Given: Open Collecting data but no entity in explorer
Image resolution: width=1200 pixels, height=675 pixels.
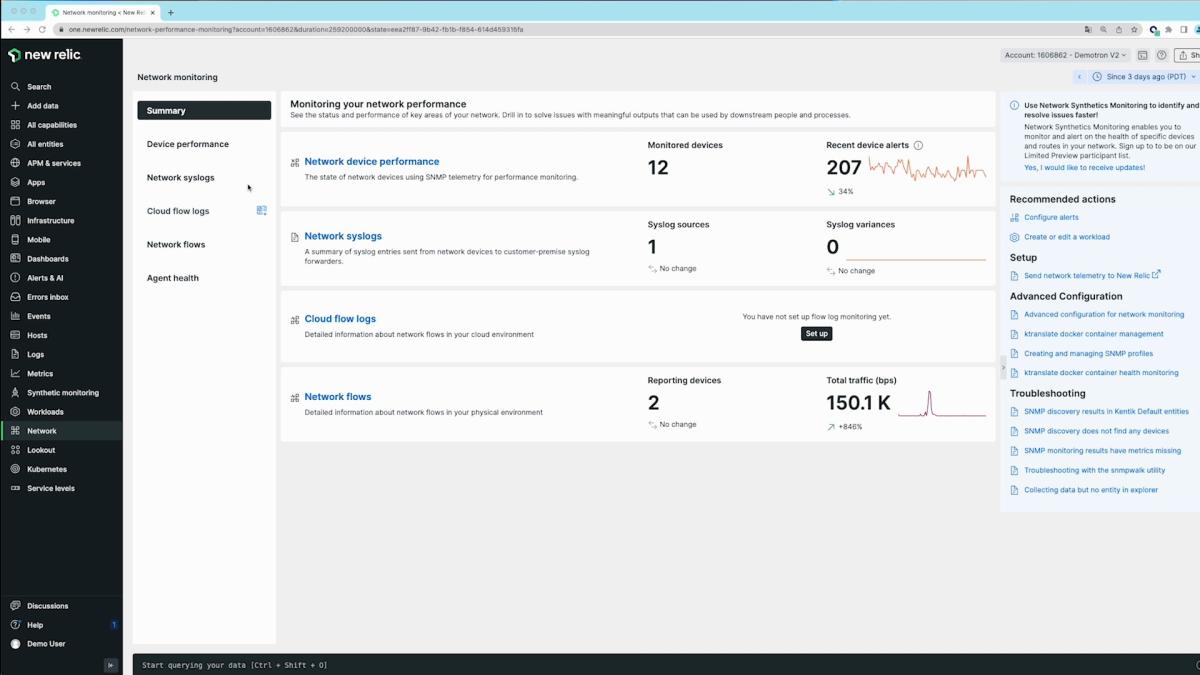Looking at the screenshot, I should click(x=1091, y=490).
